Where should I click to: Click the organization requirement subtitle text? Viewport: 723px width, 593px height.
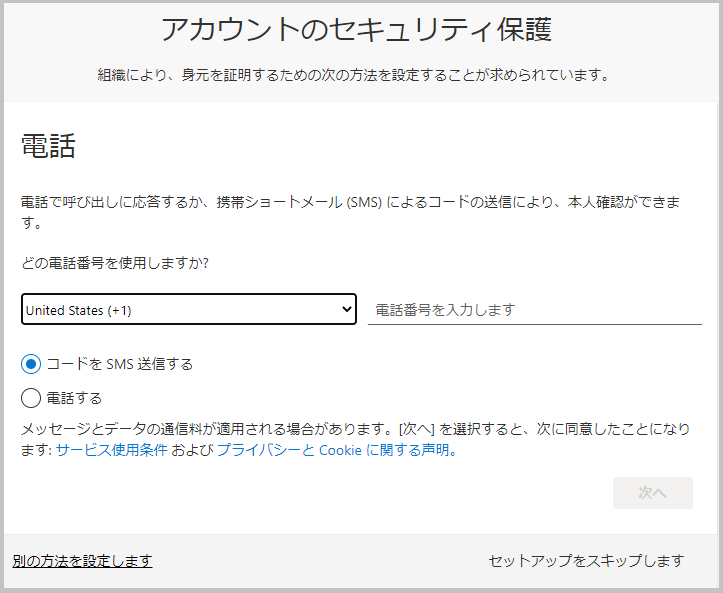coord(353,75)
